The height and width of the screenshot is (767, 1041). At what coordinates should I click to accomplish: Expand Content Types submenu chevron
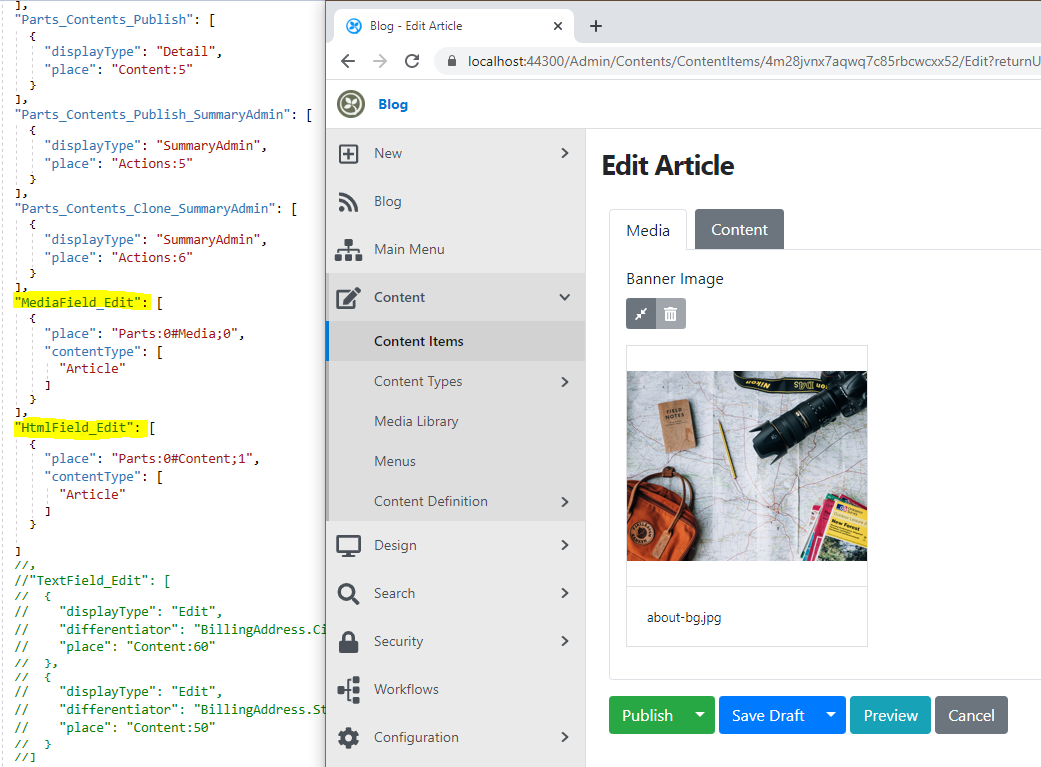click(565, 382)
